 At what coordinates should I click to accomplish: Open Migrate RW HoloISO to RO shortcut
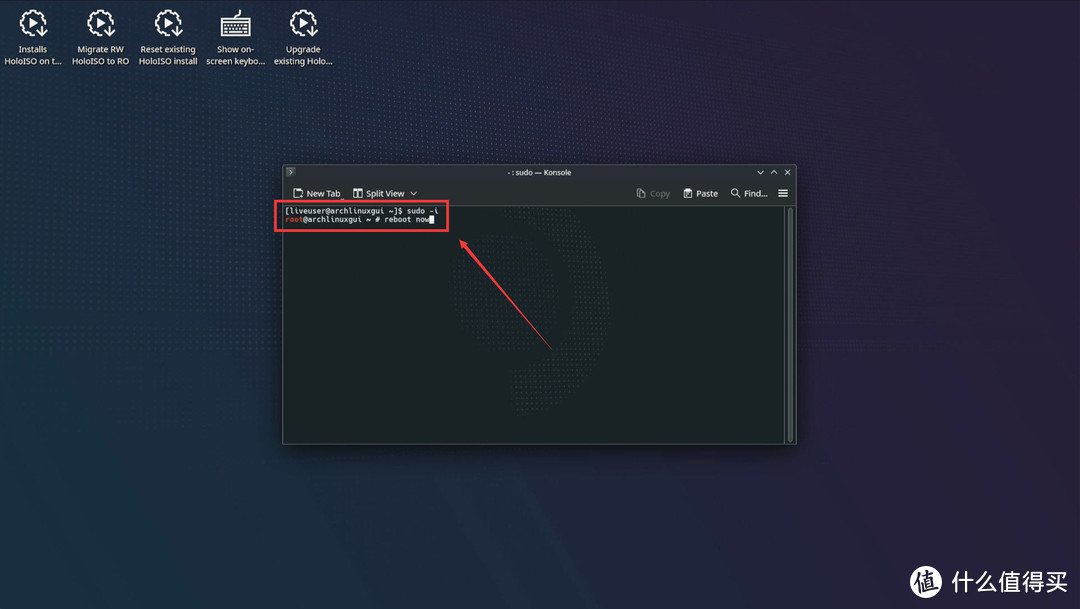click(x=101, y=38)
